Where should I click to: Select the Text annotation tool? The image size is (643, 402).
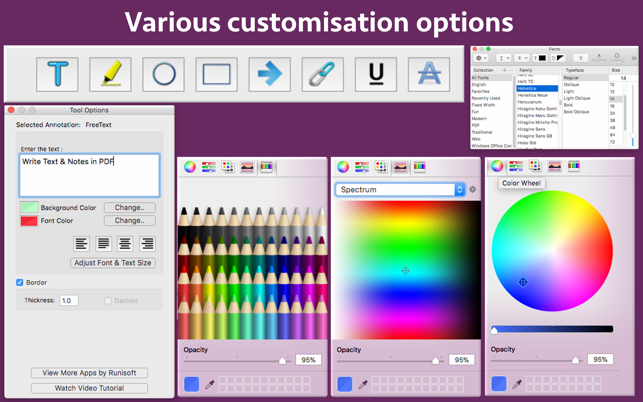click(x=58, y=73)
